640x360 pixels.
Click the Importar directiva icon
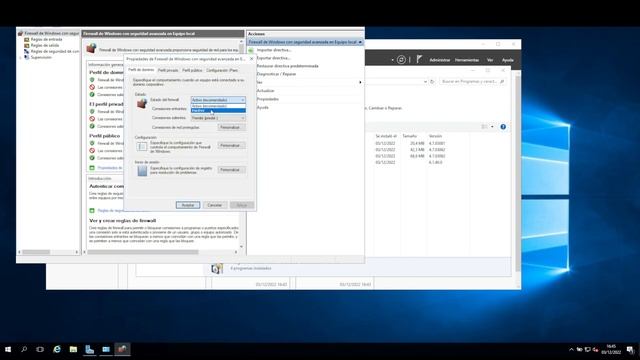(x=251, y=50)
